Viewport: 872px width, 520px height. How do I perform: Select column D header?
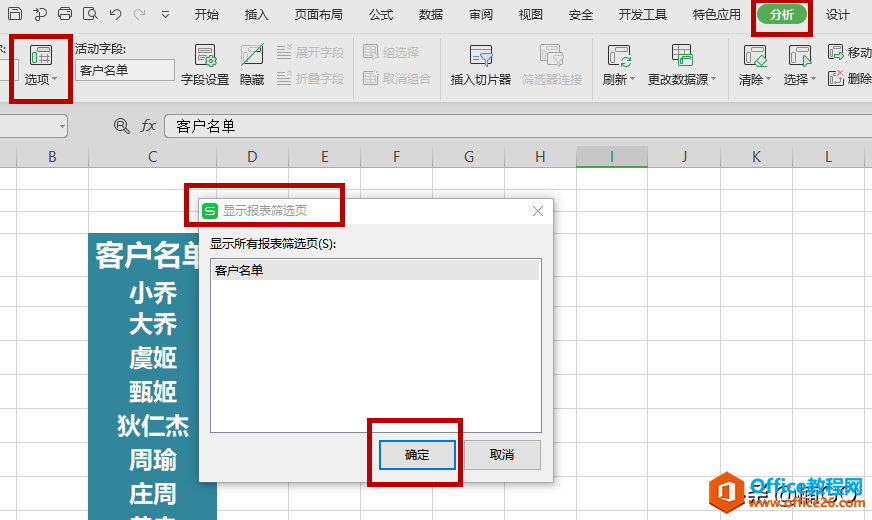(x=252, y=157)
